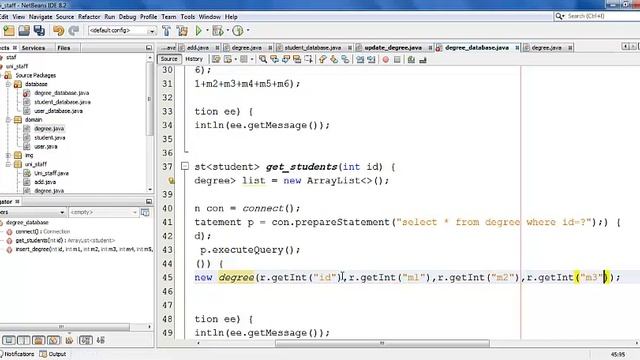Click the New Project toolbar icon

9,31
